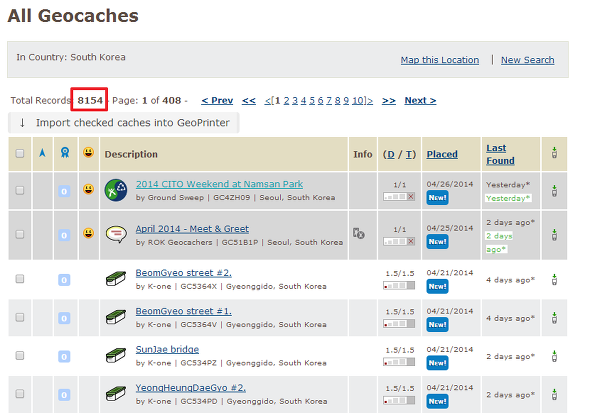Viewport: 590px width, 420px height.
Task: Click the CITO event icon for Namsan Park
Action: pyautogui.click(x=116, y=190)
